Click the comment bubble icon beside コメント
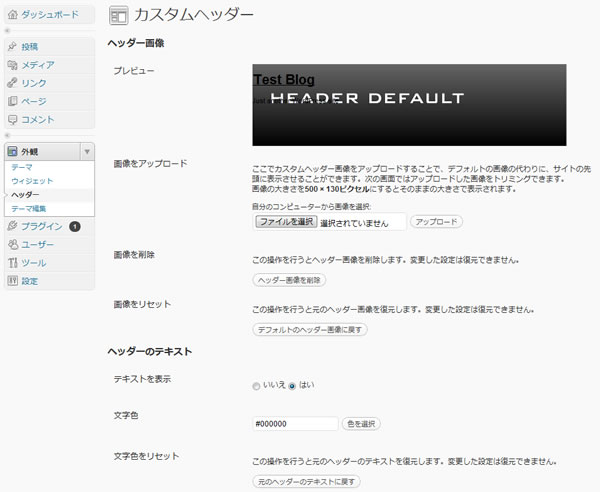 point(12,120)
